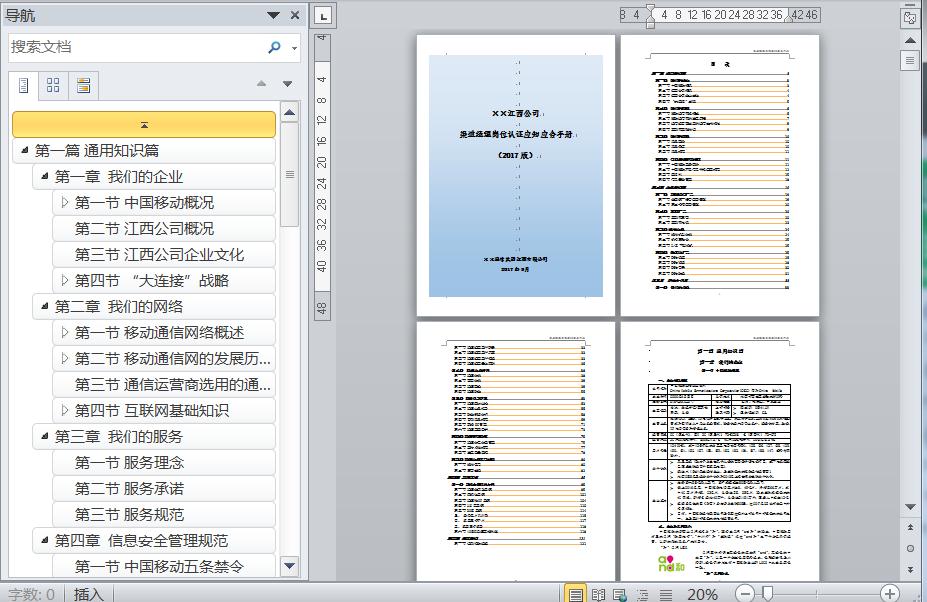Click document scrollbar up arrow
This screenshot has height=602, width=927.
pos(910,40)
